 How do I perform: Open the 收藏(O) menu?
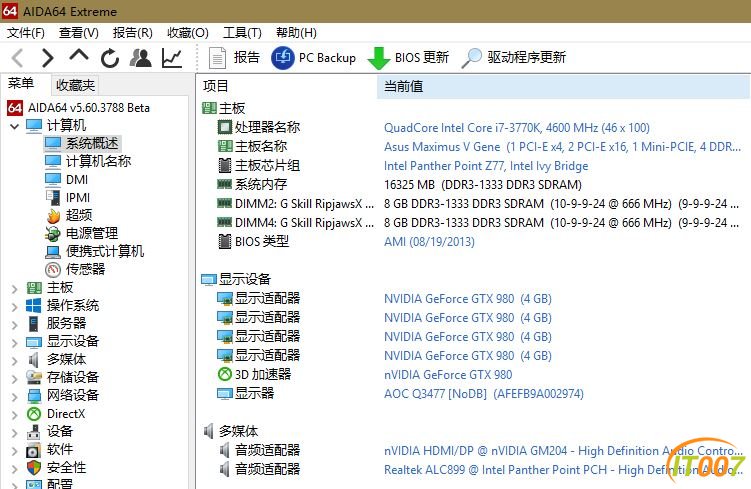click(188, 33)
